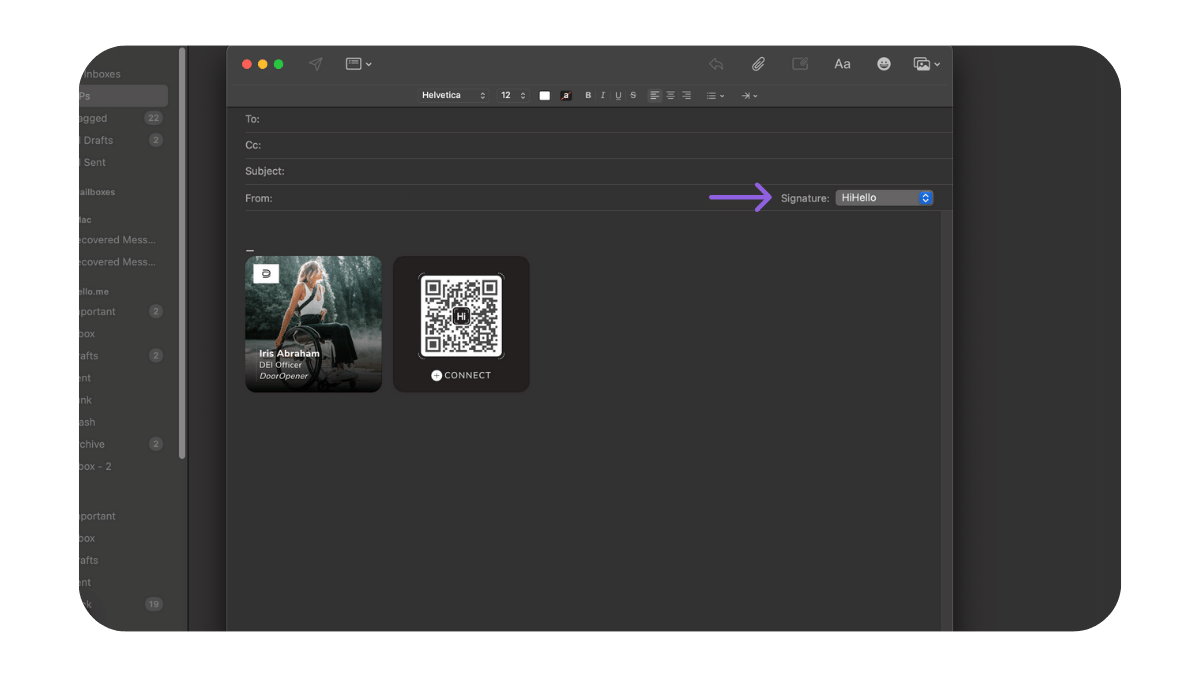Image resolution: width=1200 pixels, height=677 pixels.
Task: Click the Iris Abraham signature card image
Action: [313, 324]
